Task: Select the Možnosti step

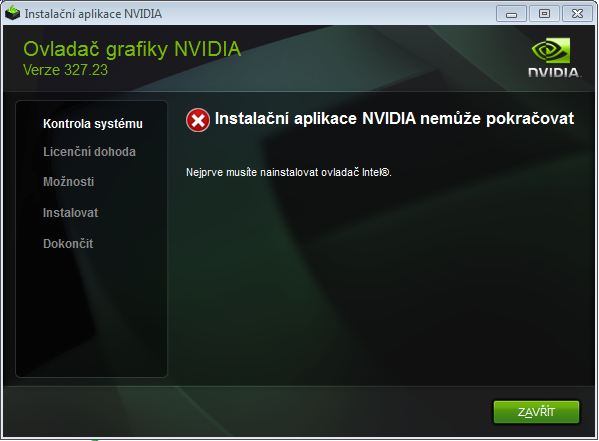Action: coord(68,182)
